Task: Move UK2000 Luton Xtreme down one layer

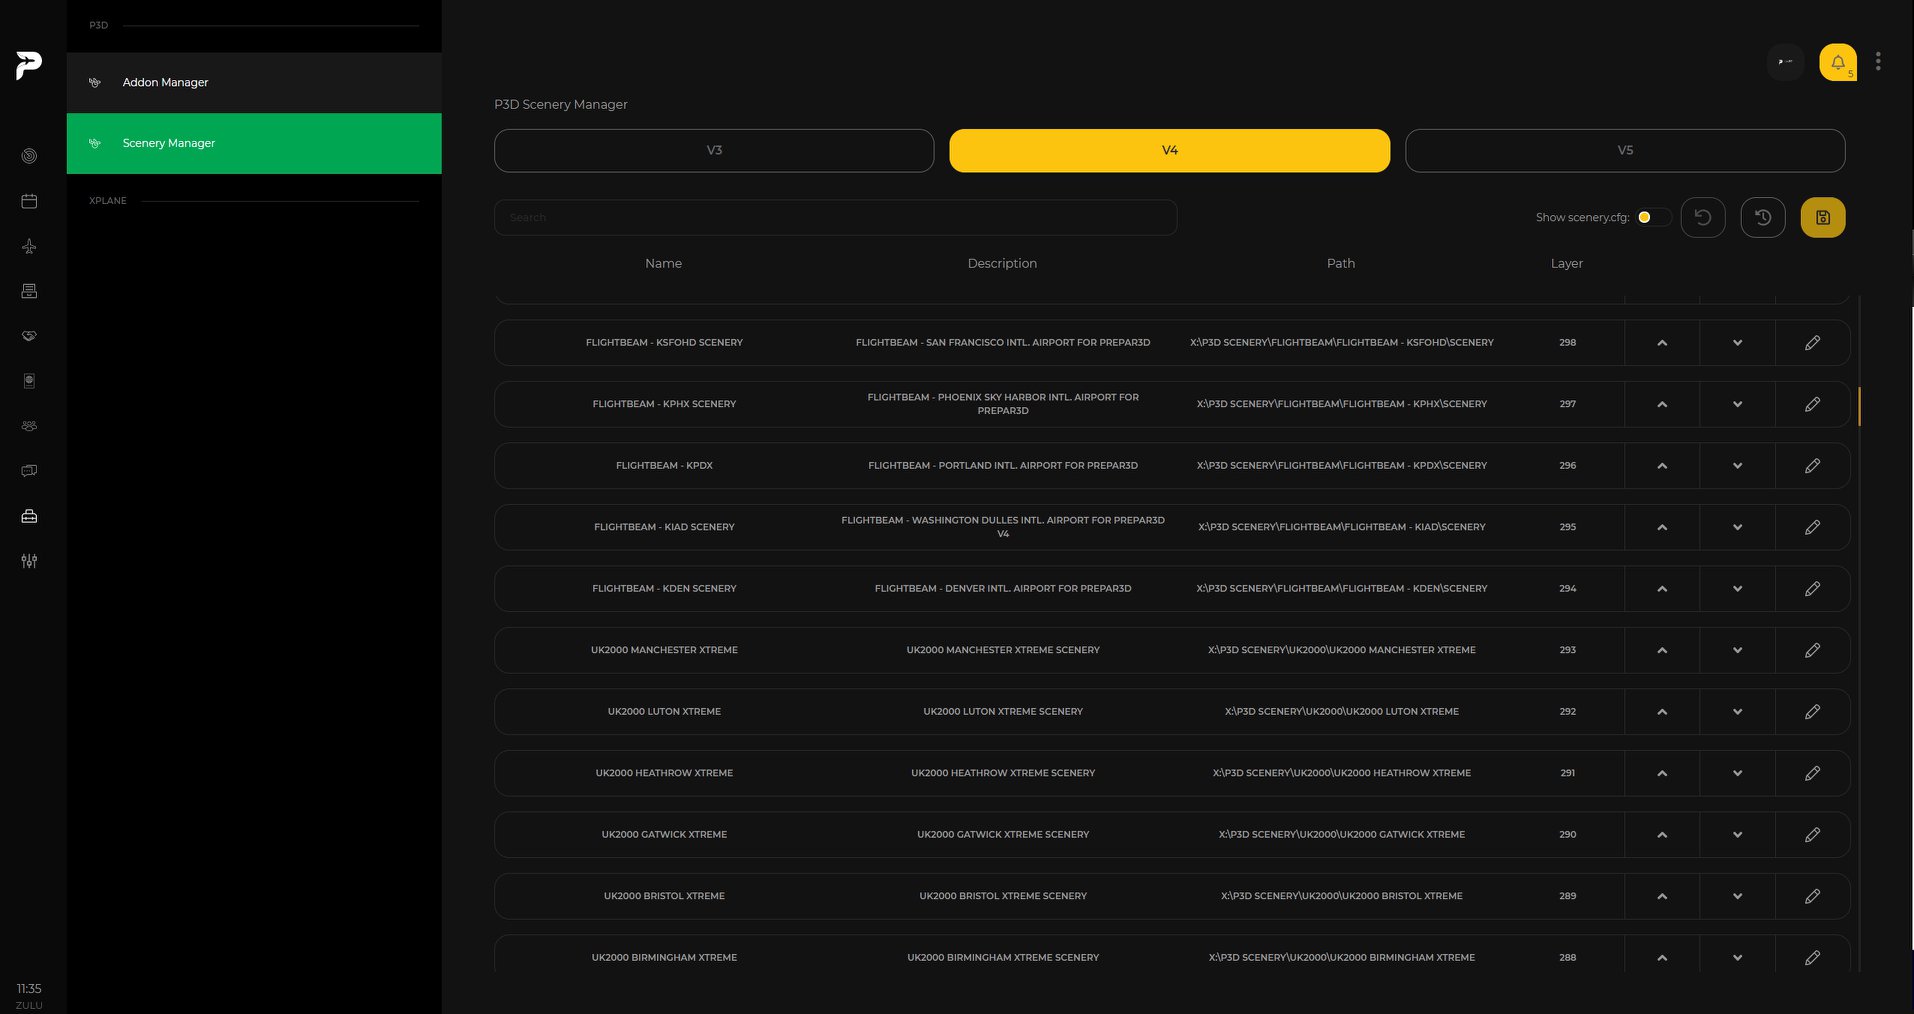Action: pyautogui.click(x=1737, y=712)
